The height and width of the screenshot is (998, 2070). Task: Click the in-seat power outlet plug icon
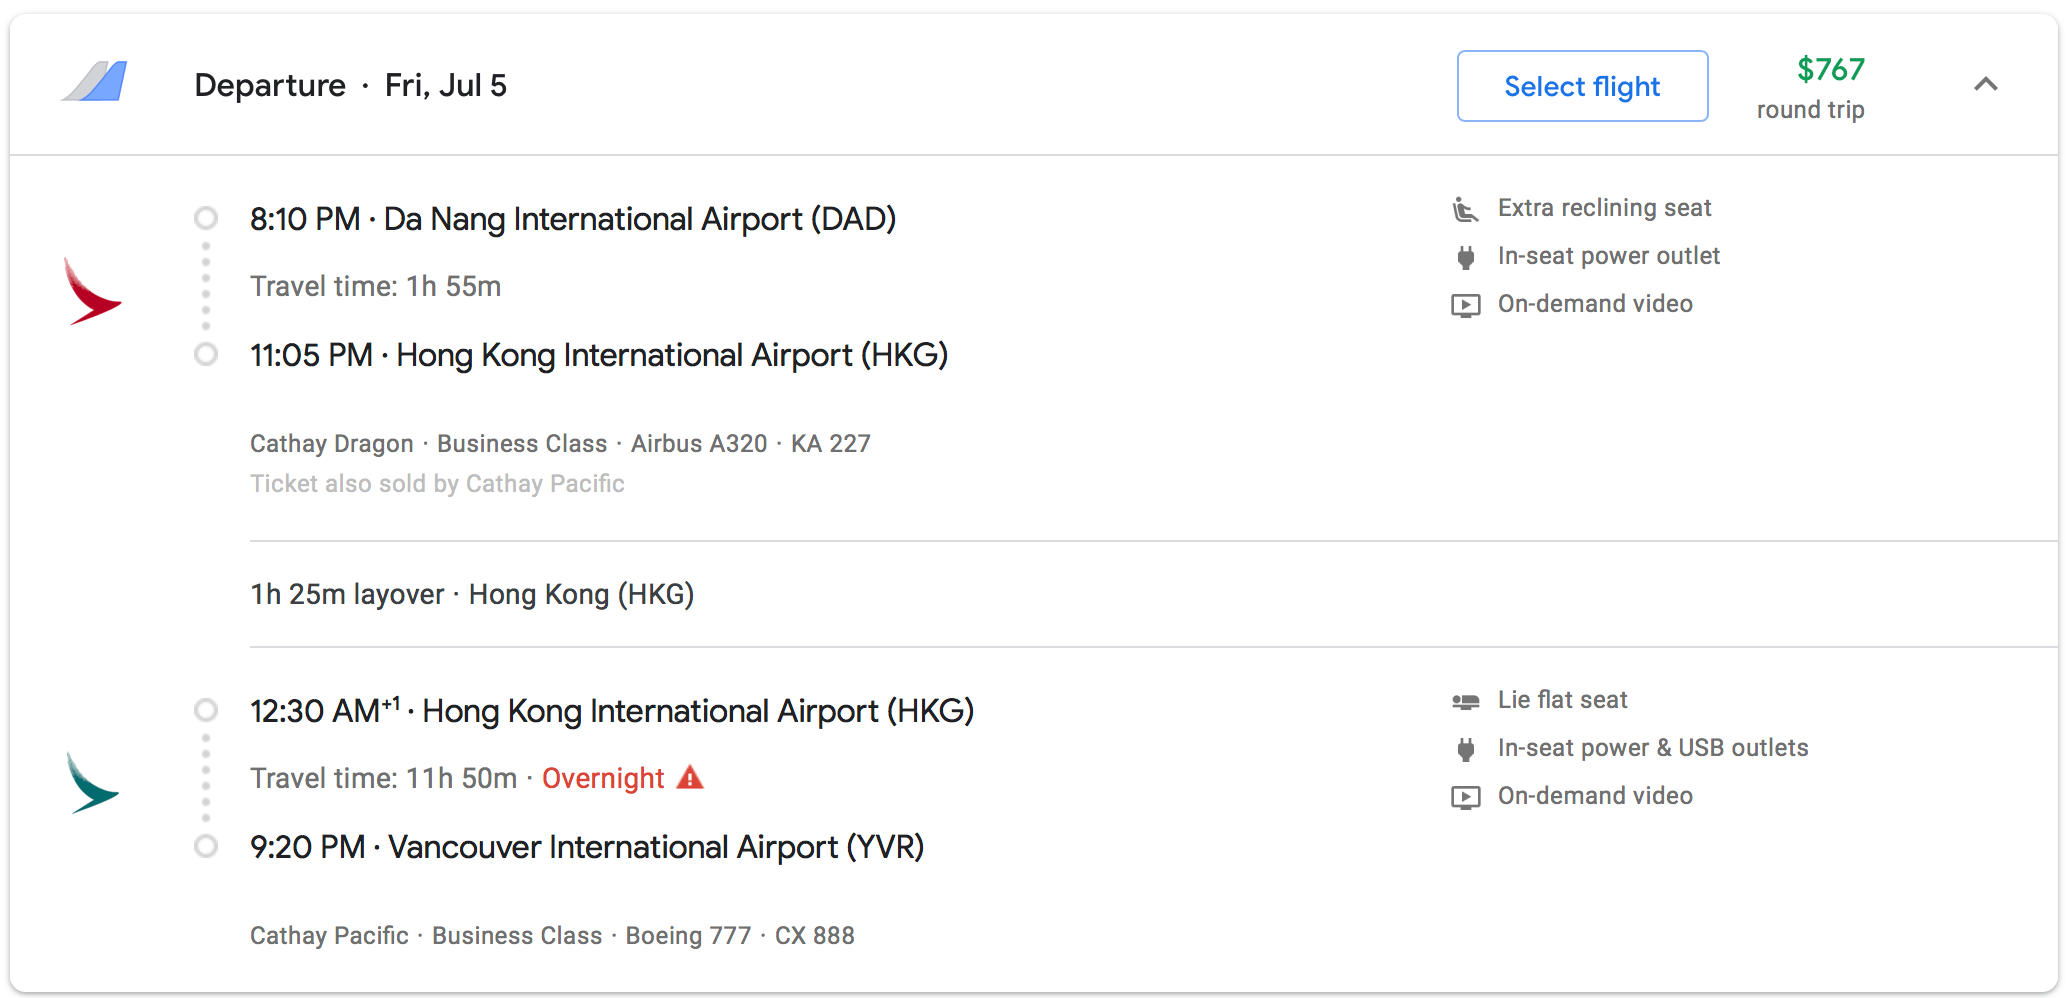coord(1465,257)
